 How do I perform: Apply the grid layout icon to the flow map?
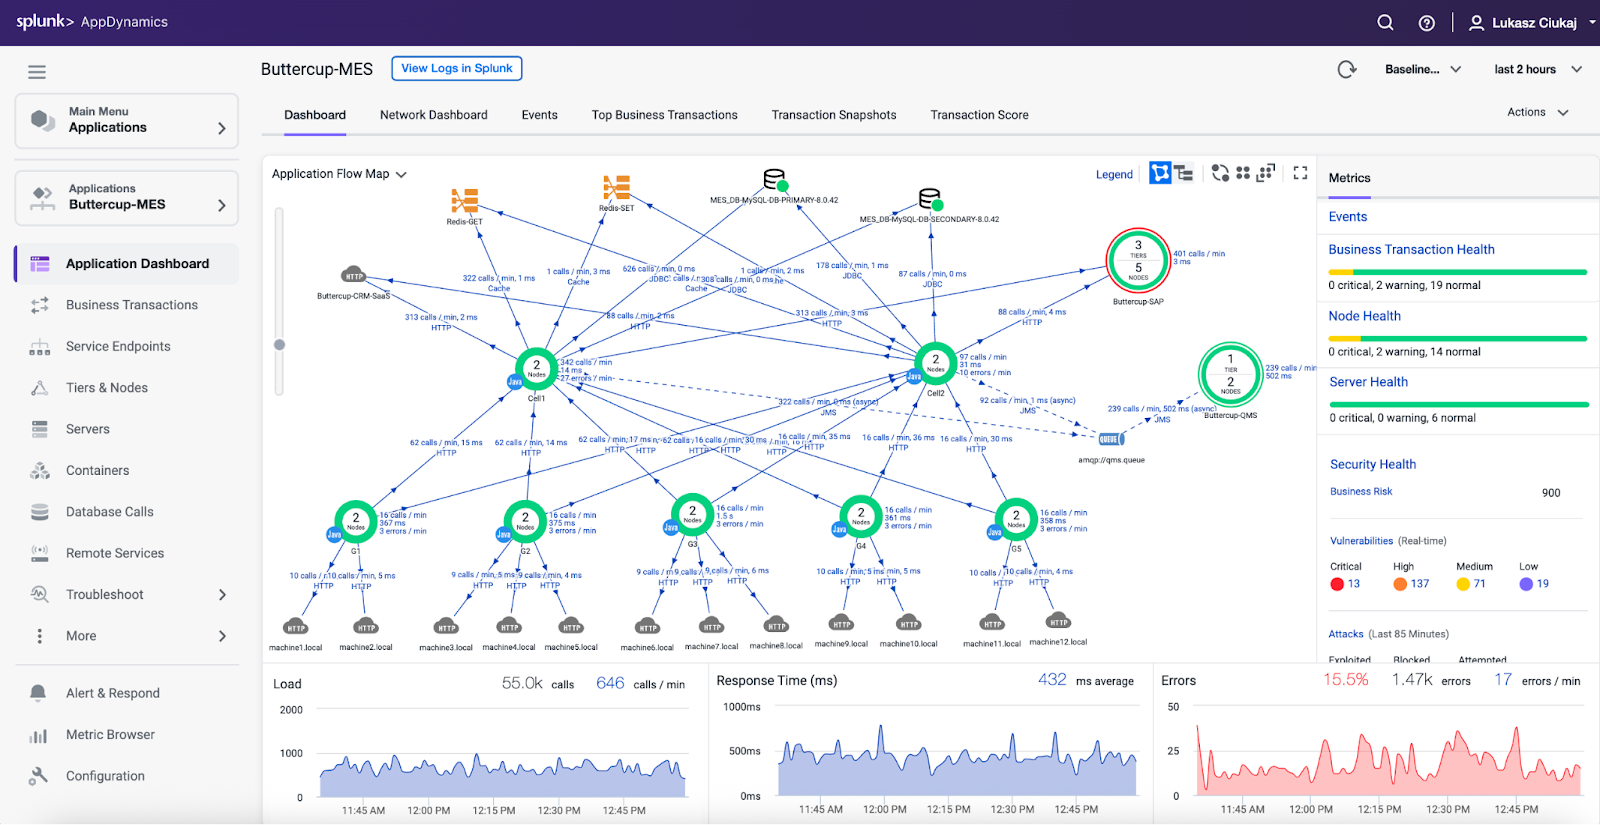(x=1243, y=173)
